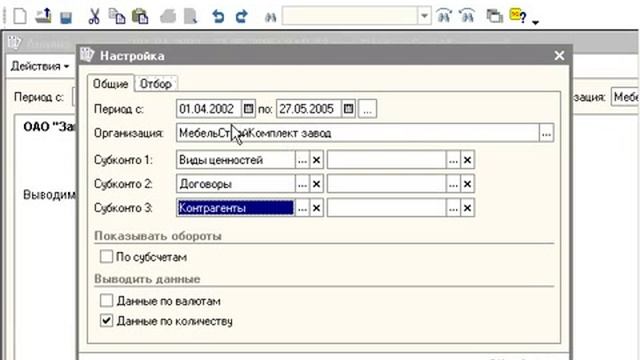The height and width of the screenshot is (360, 640).
Task: Click ellipsis for Субконто 2 value
Action: tap(453, 184)
